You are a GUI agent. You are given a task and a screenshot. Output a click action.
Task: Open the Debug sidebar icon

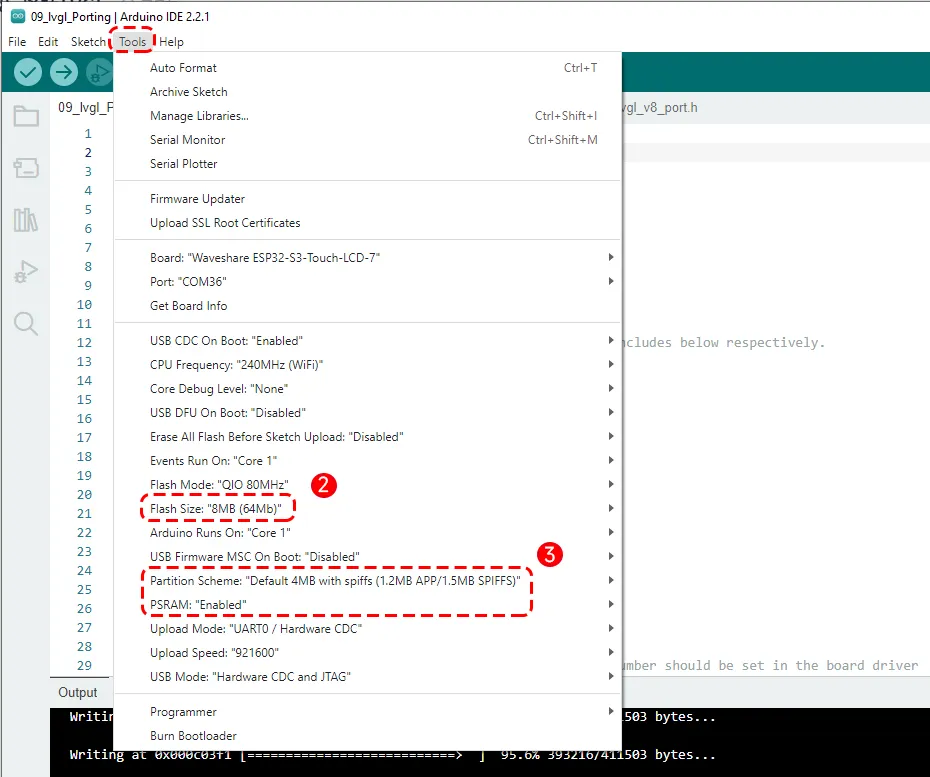(x=26, y=271)
